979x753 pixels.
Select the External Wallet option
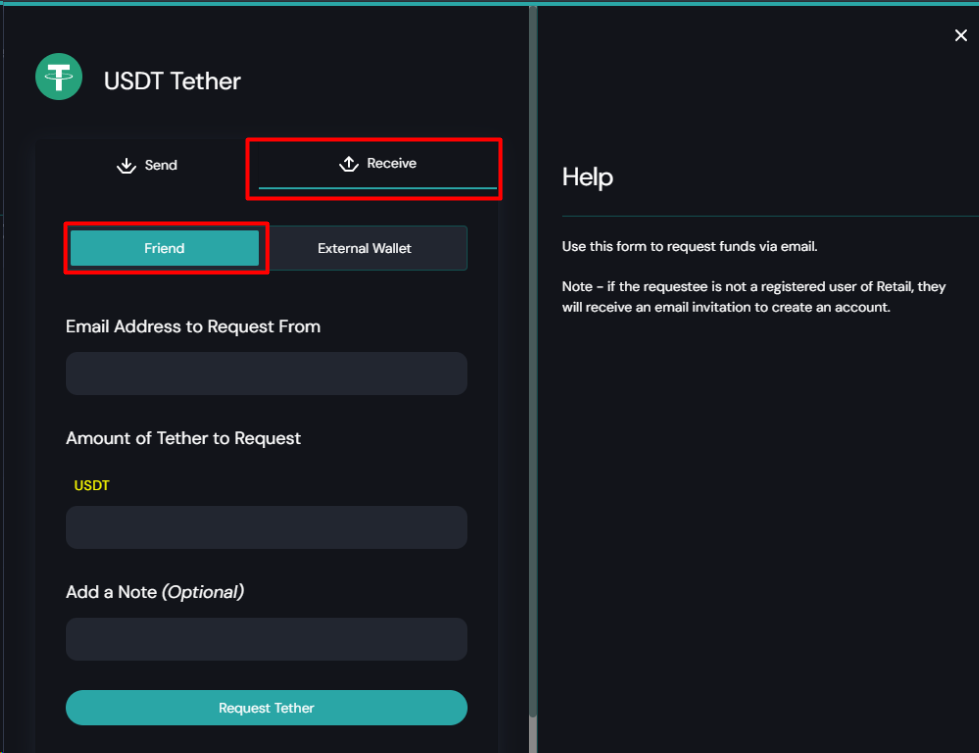point(364,248)
